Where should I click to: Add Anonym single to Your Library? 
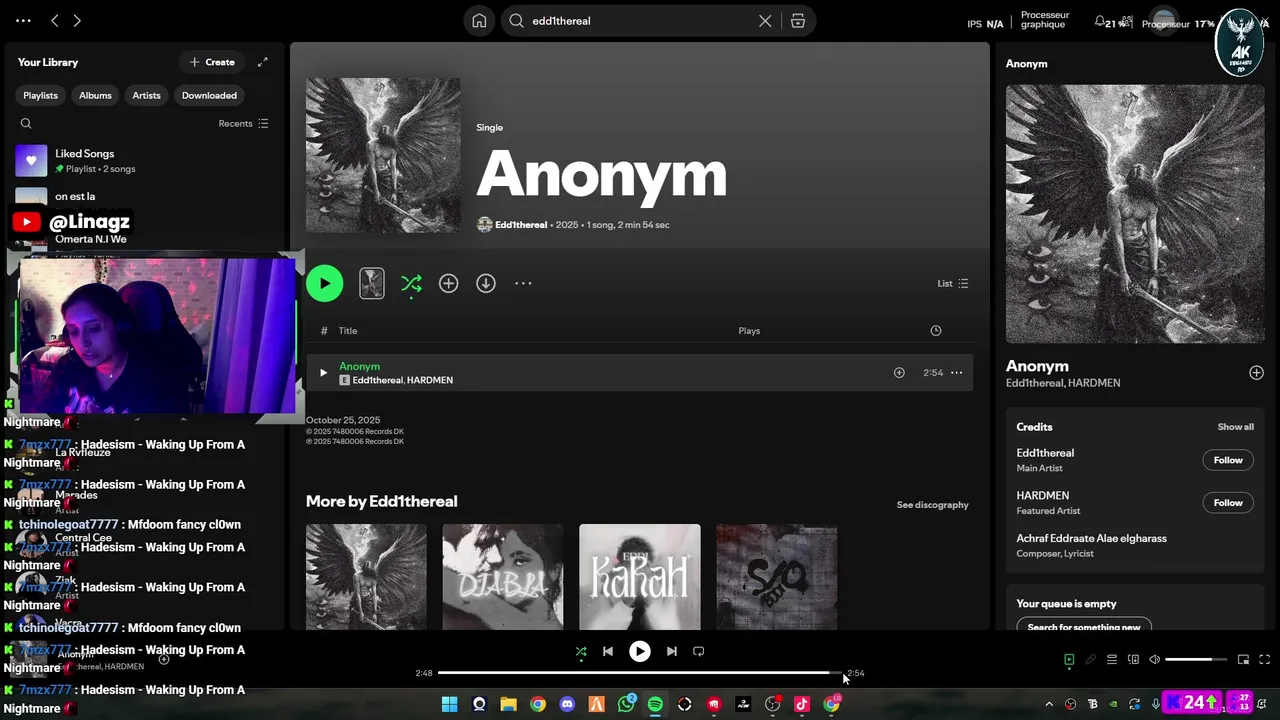[449, 284]
